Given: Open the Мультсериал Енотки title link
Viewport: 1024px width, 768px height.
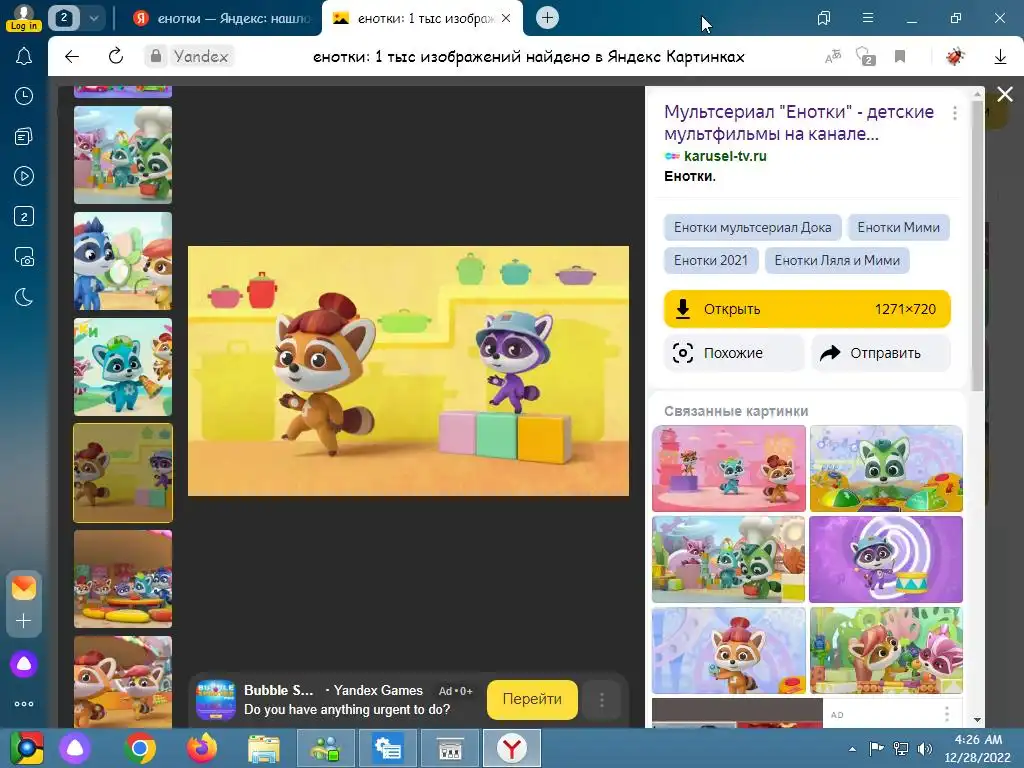Looking at the screenshot, I should coord(799,123).
